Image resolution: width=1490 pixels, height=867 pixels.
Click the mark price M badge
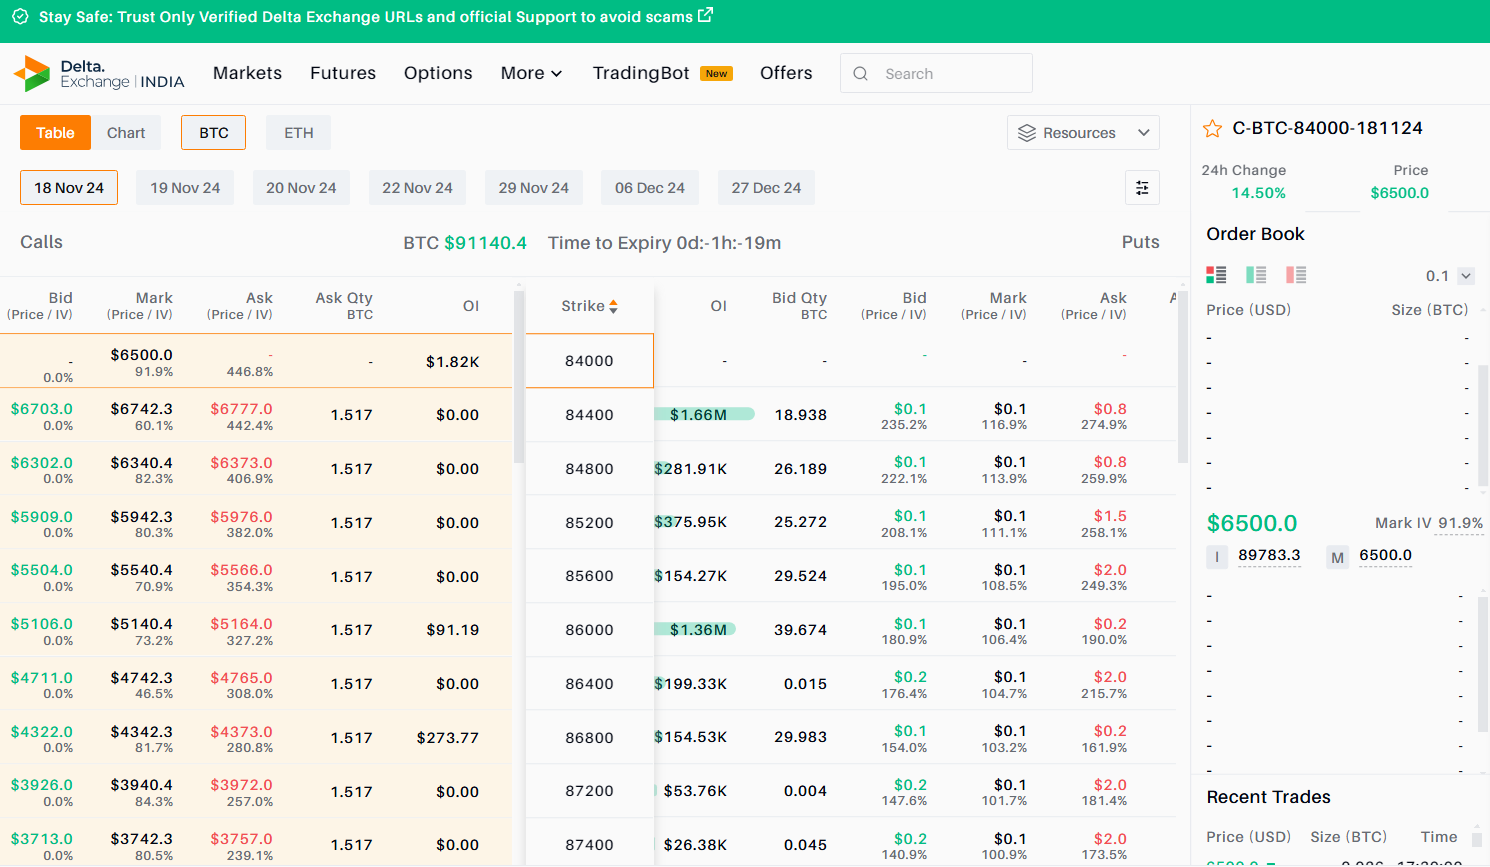[x=1337, y=557]
